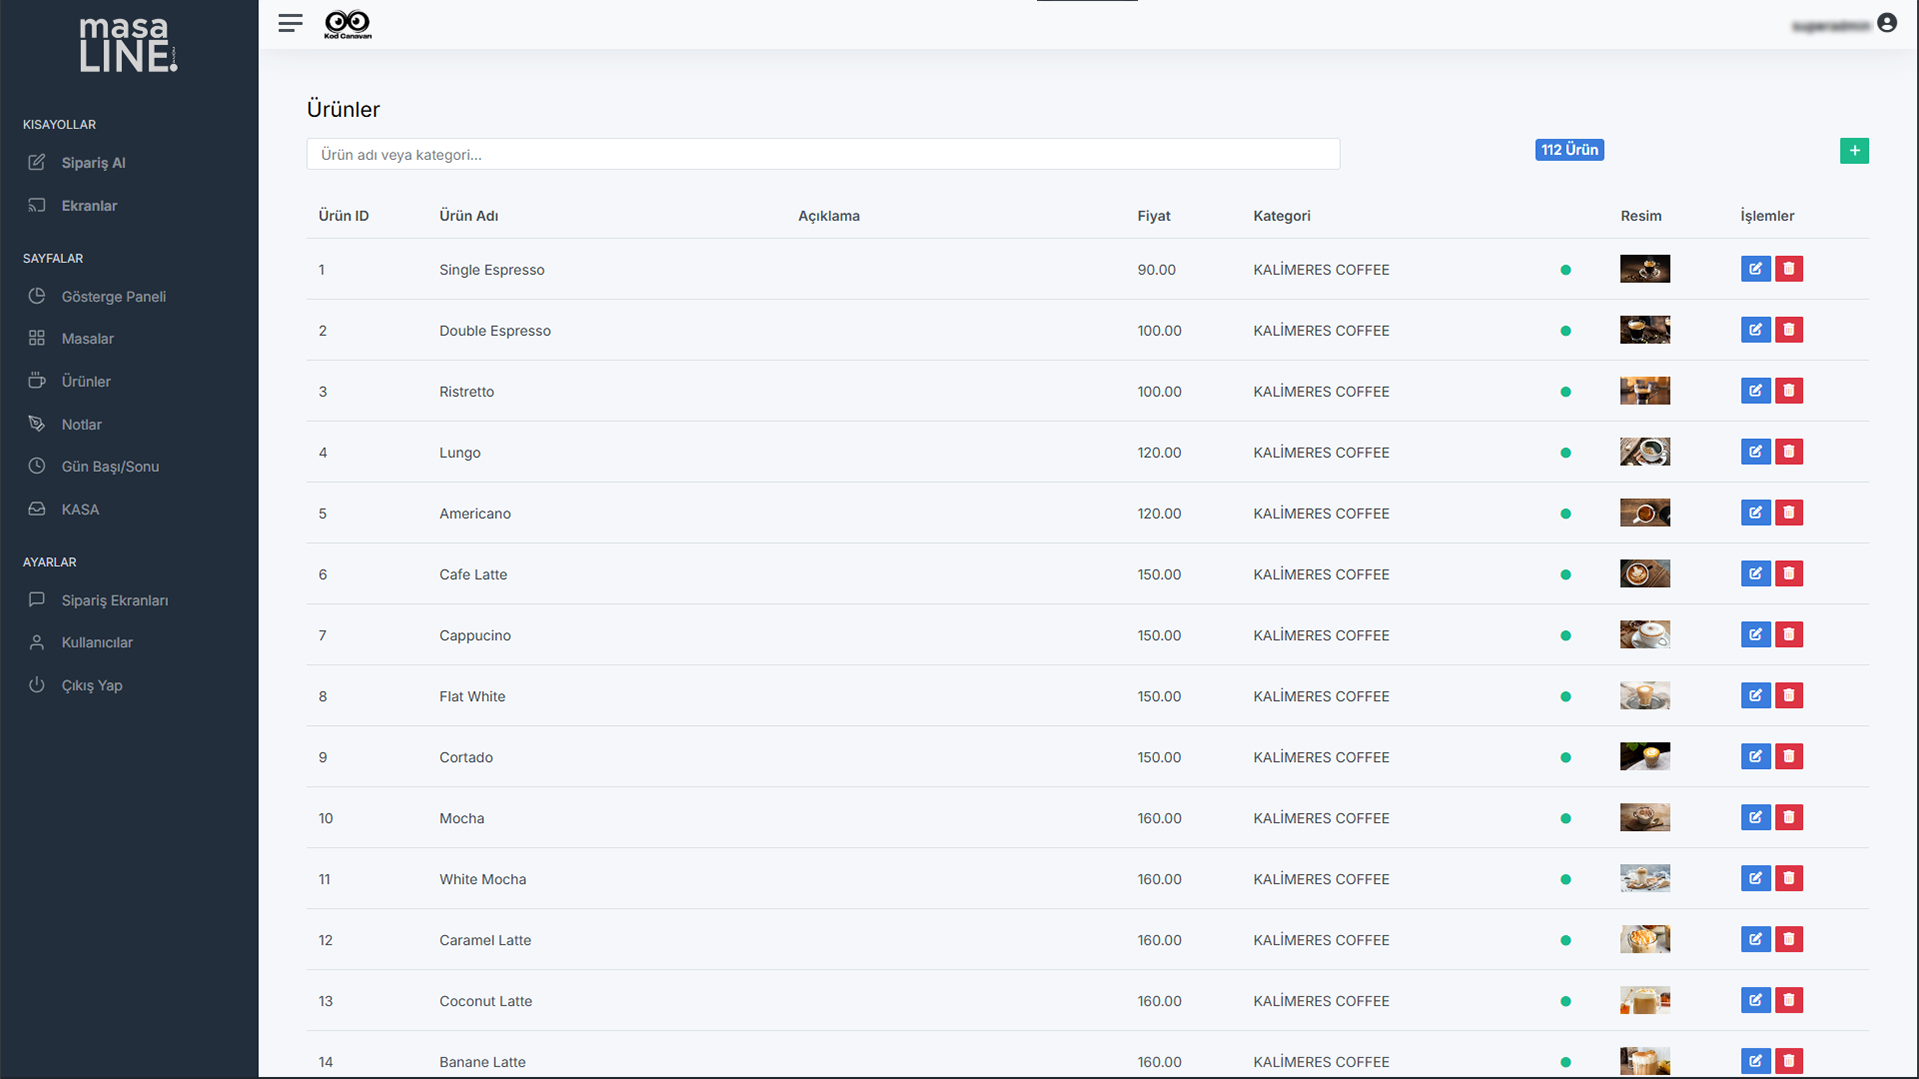Screen dimensions: 1919x1079
Task: Toggle the Ristretto active status dot
Action: point(1565,392)
